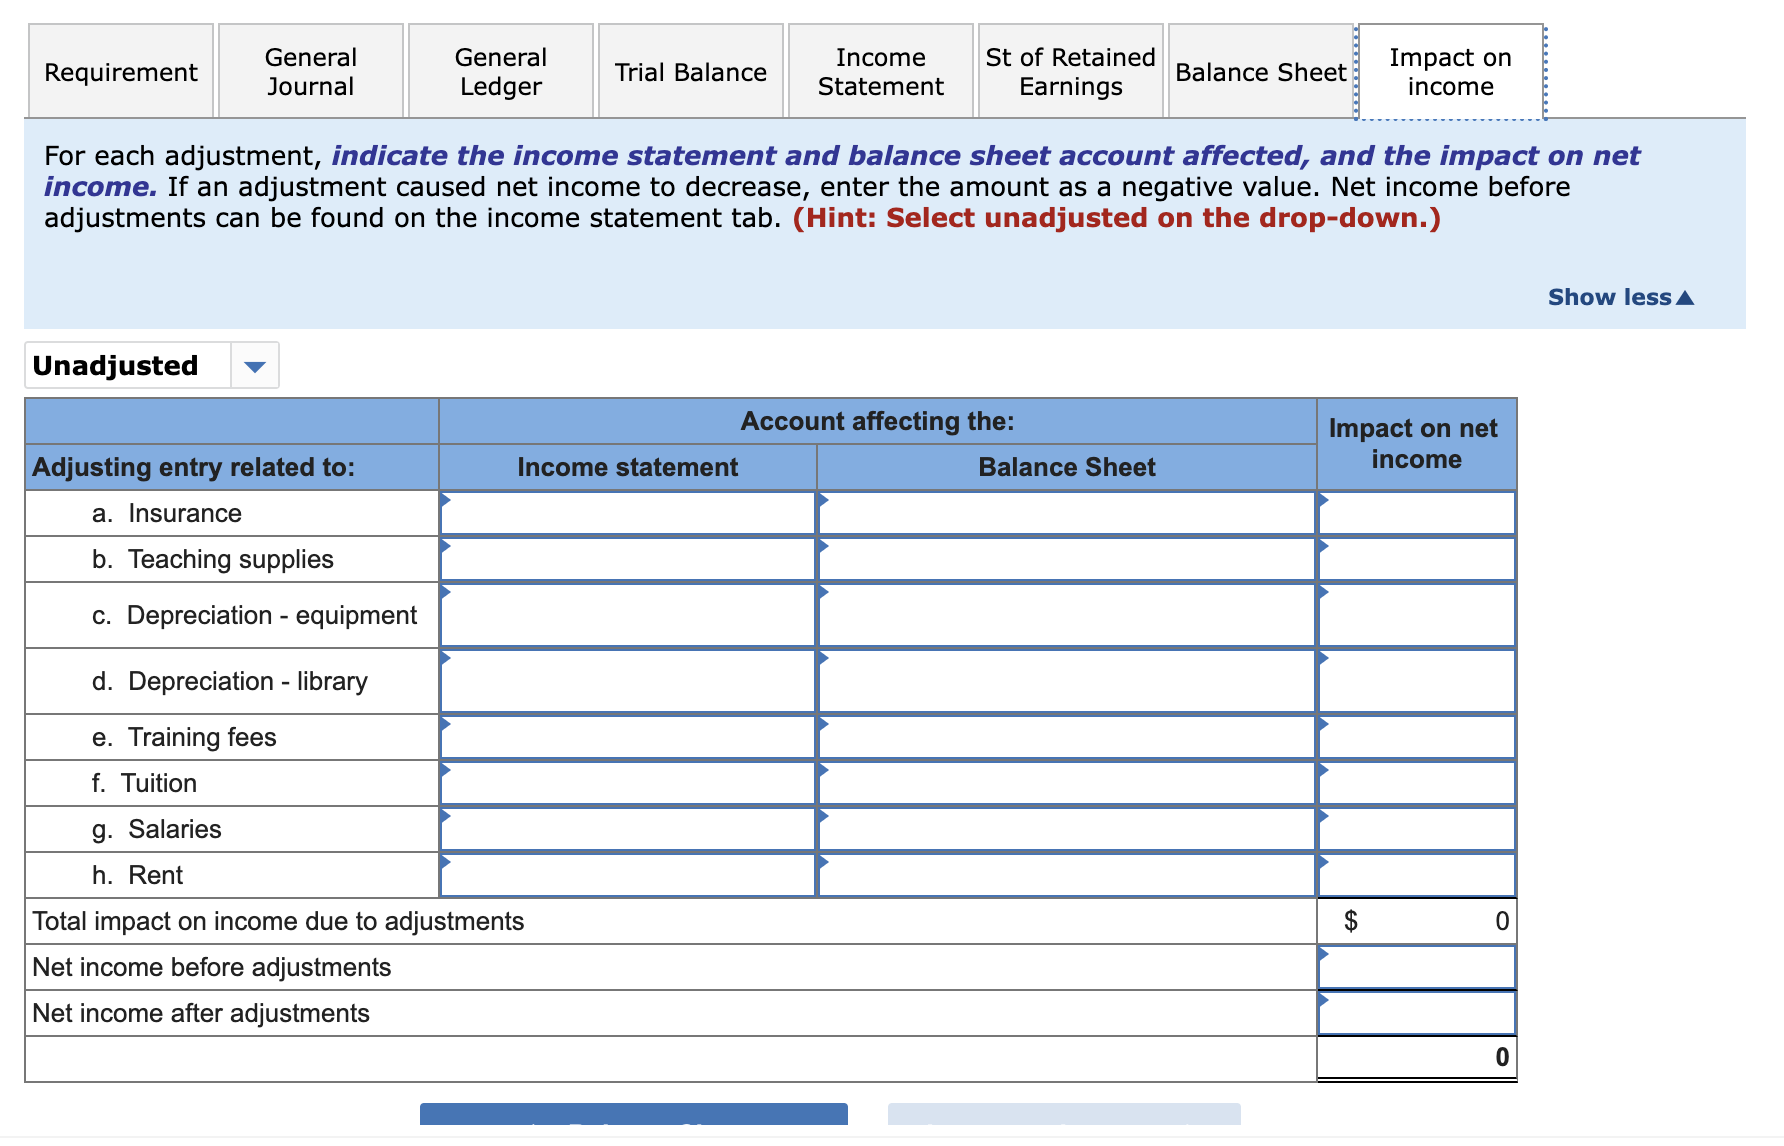Select Tuition balance sheet account cell
This screenshot has height=1146, width=1784.
click(x=1067, y=783)
